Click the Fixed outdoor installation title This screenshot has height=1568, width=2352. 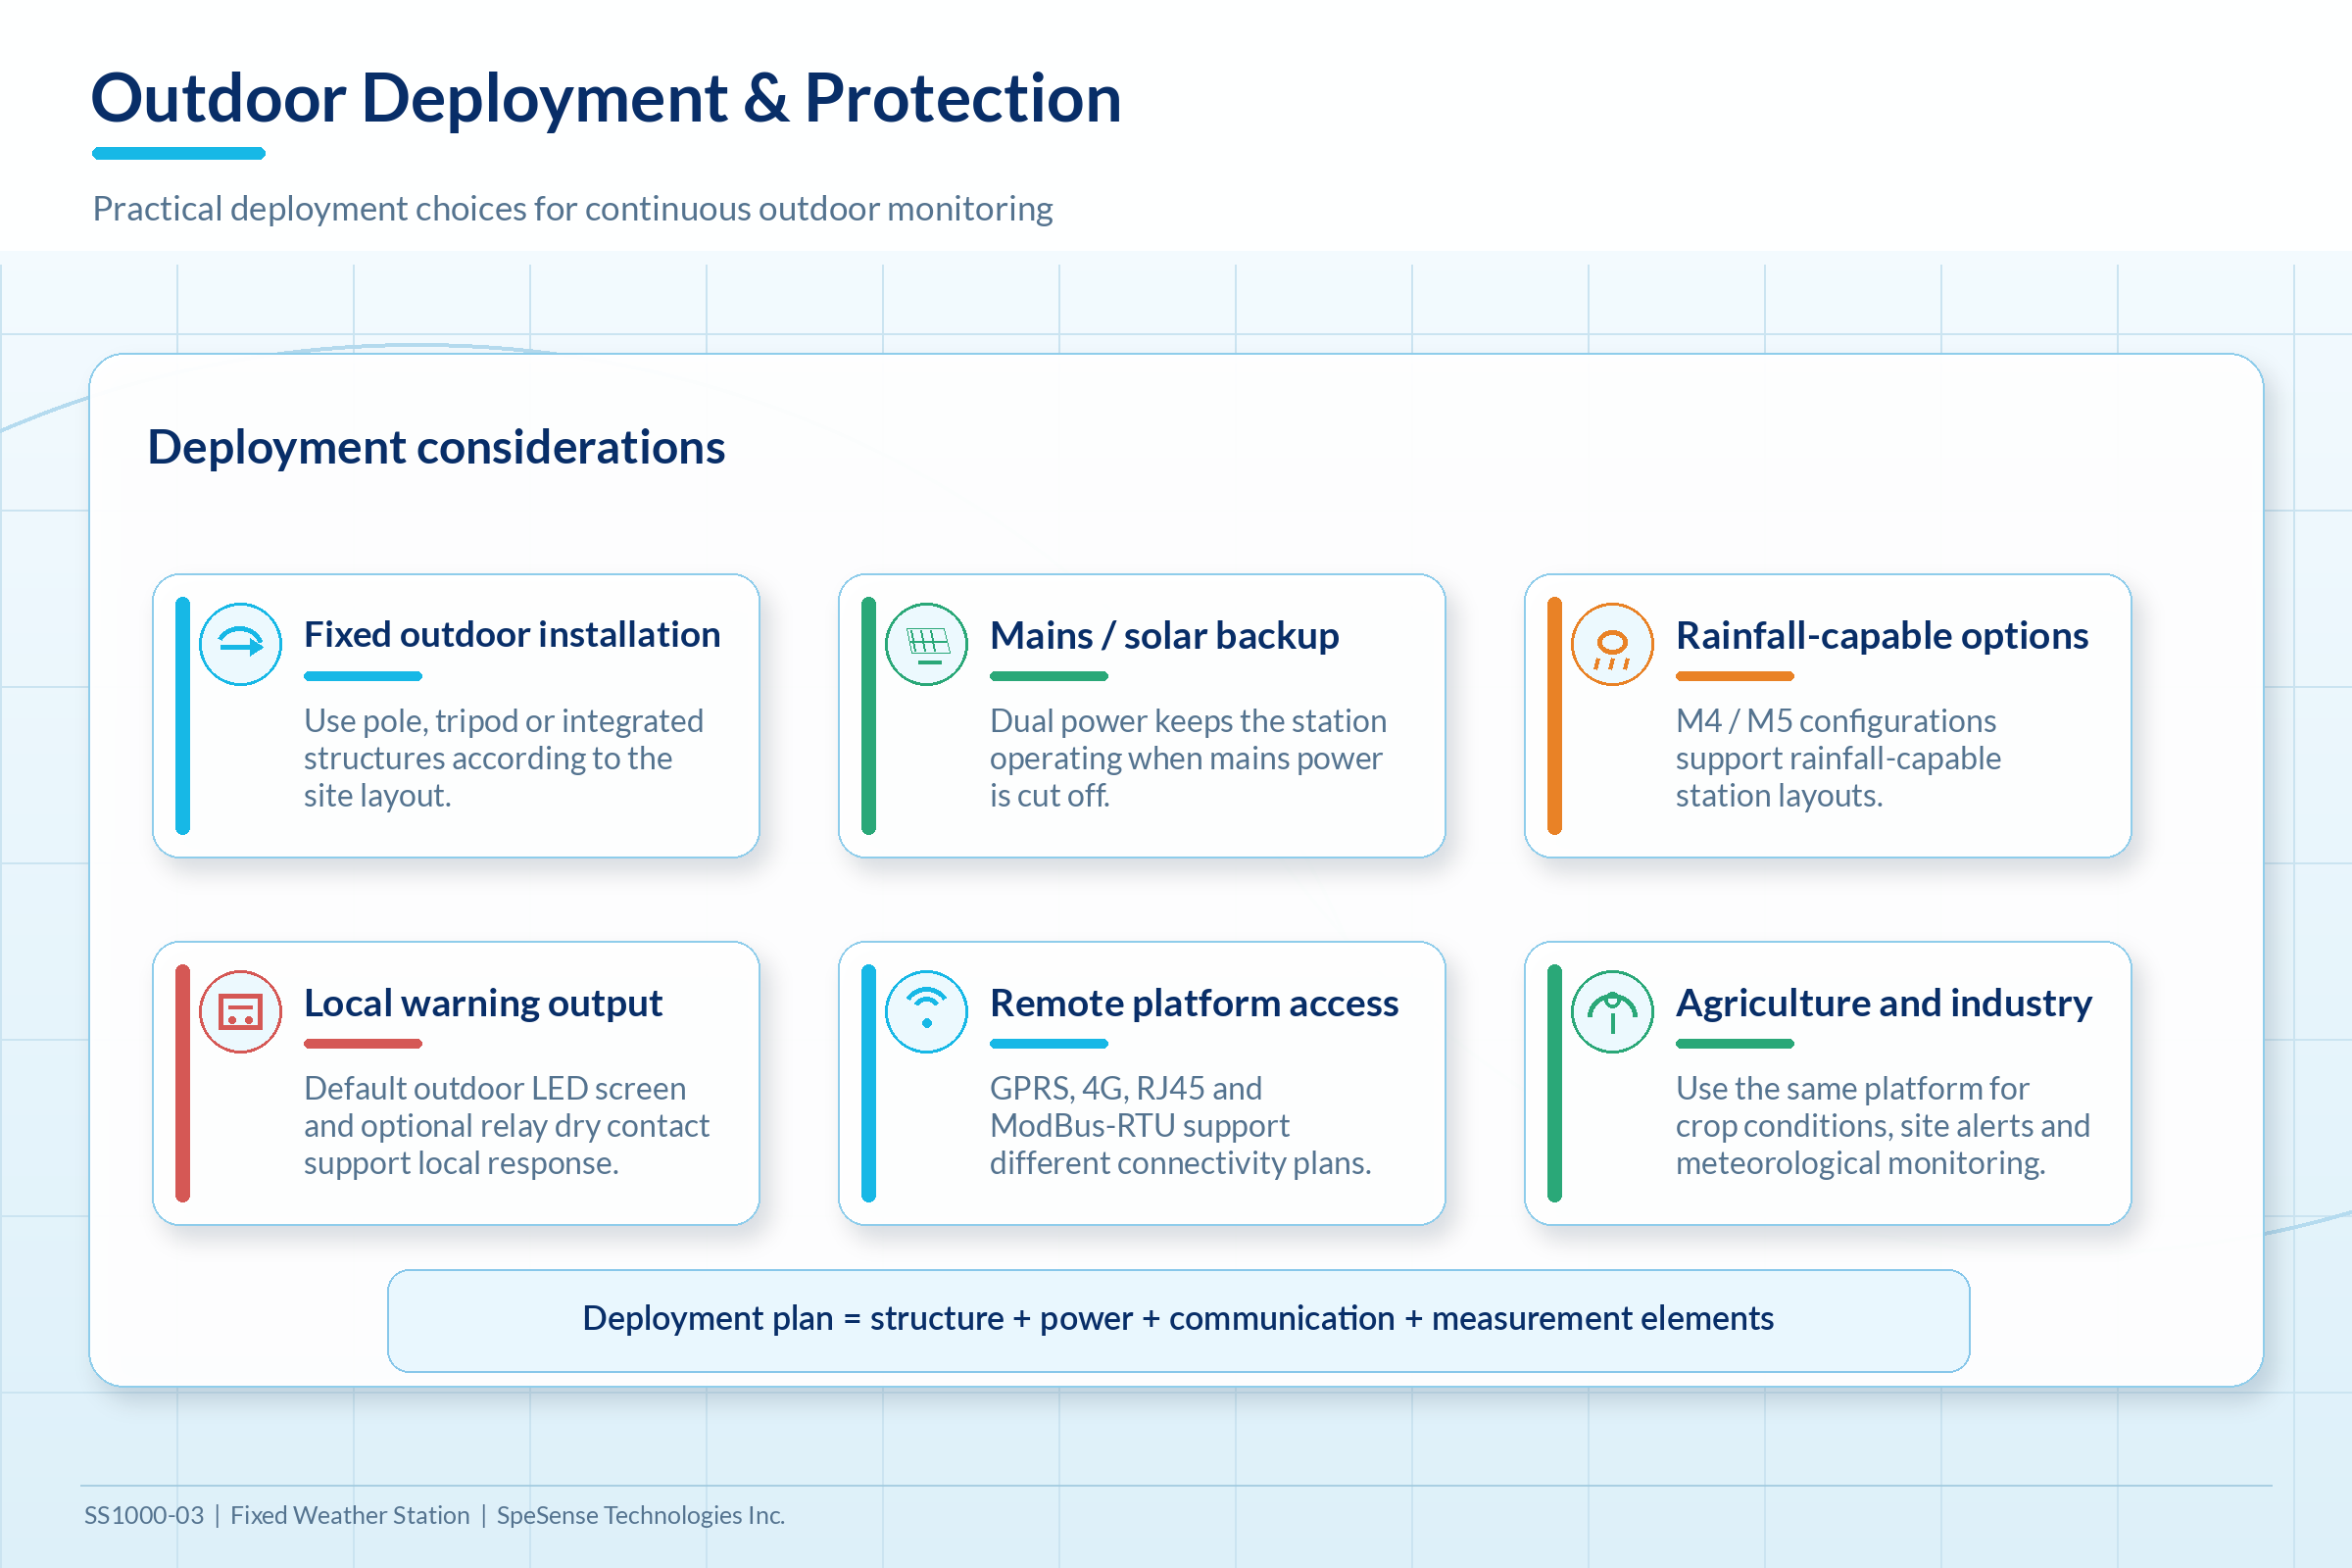click(x=512, y=635)
